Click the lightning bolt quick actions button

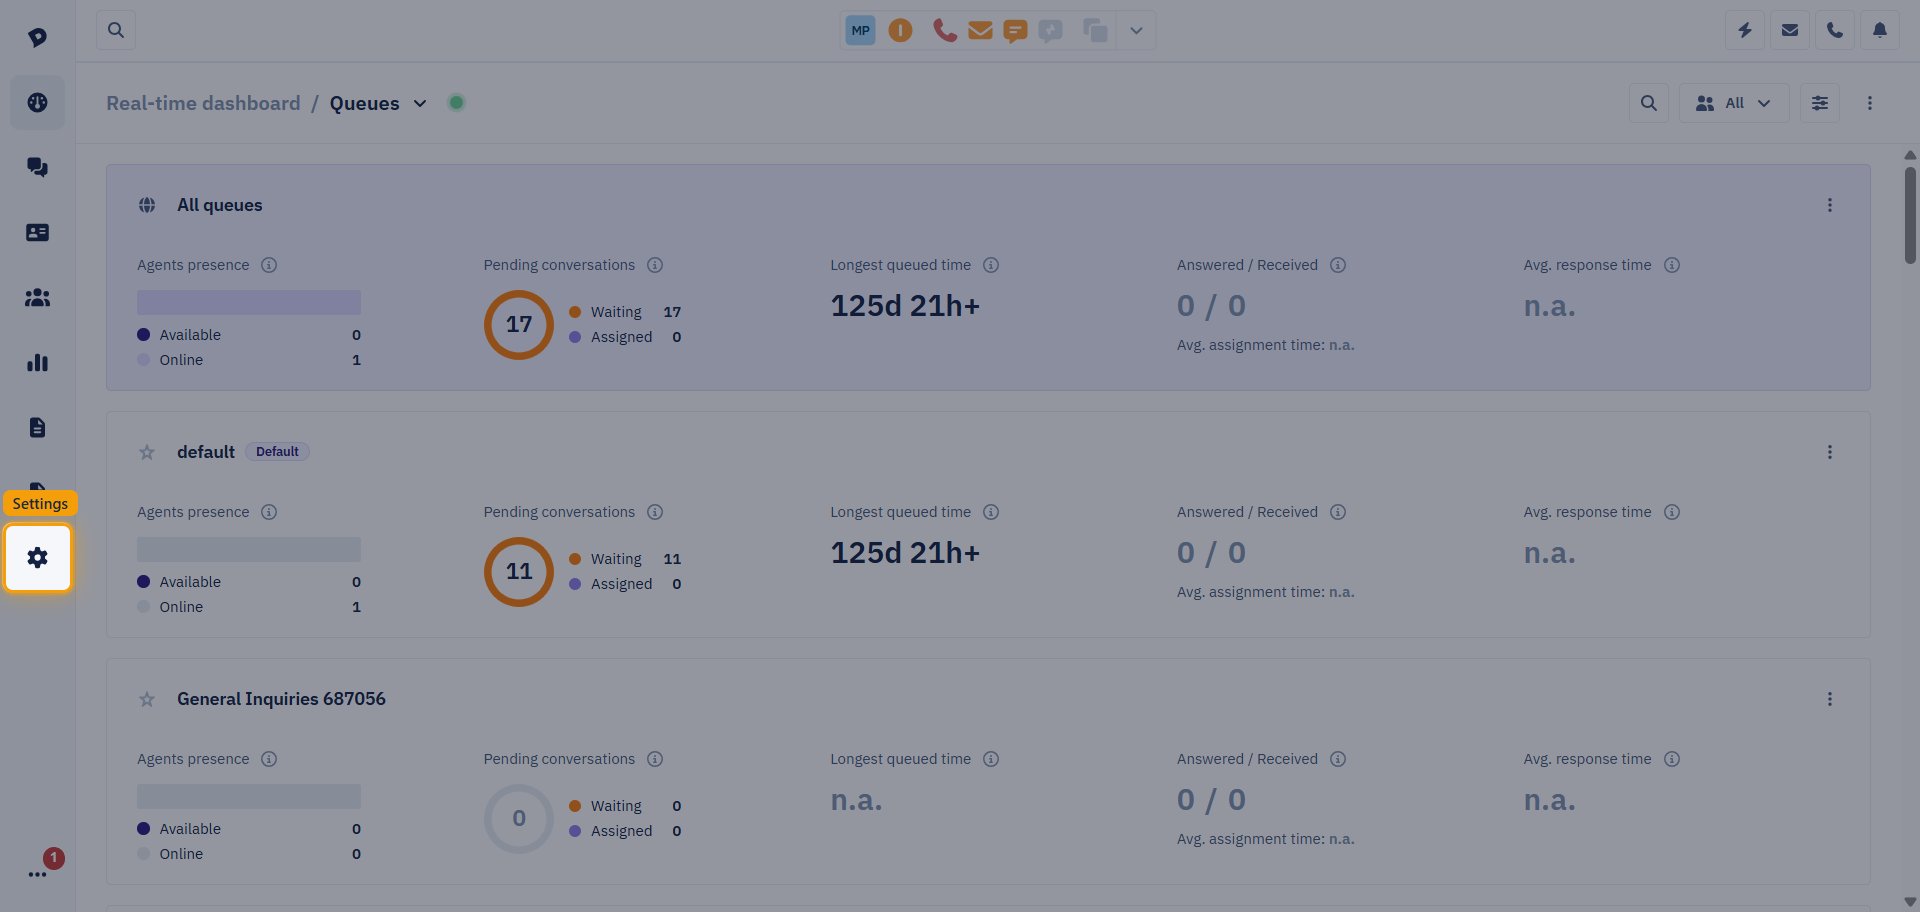tap(1745, 30)
